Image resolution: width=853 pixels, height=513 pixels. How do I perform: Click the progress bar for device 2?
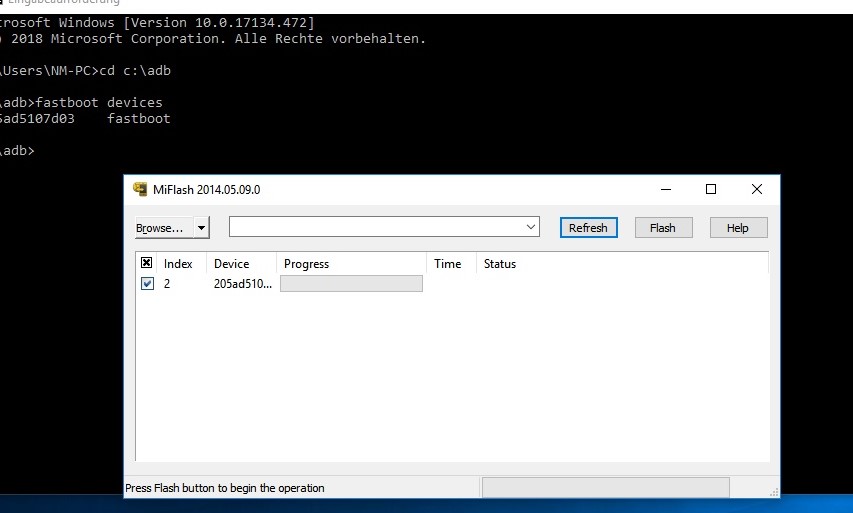[351, 283]
